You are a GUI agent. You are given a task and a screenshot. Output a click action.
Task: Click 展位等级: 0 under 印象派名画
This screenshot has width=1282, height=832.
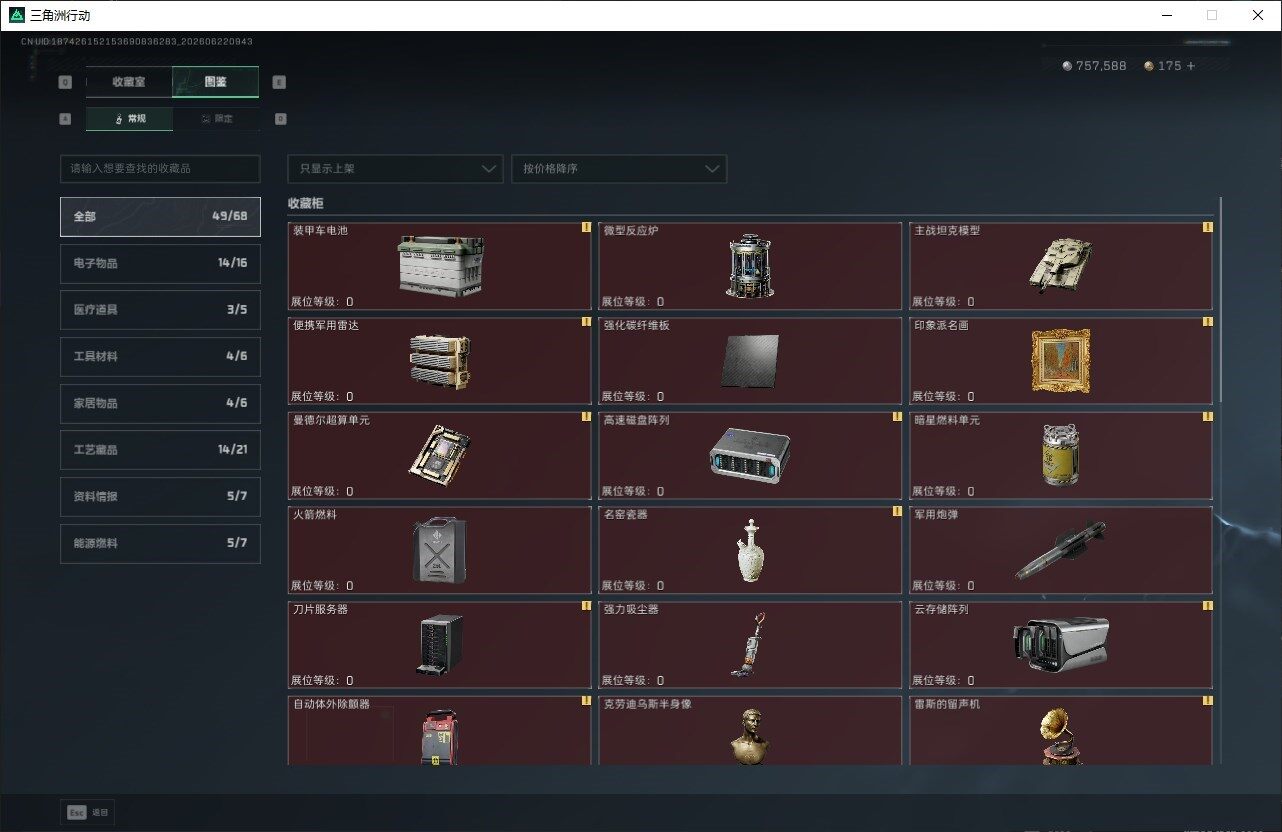[x=943, y=396]
